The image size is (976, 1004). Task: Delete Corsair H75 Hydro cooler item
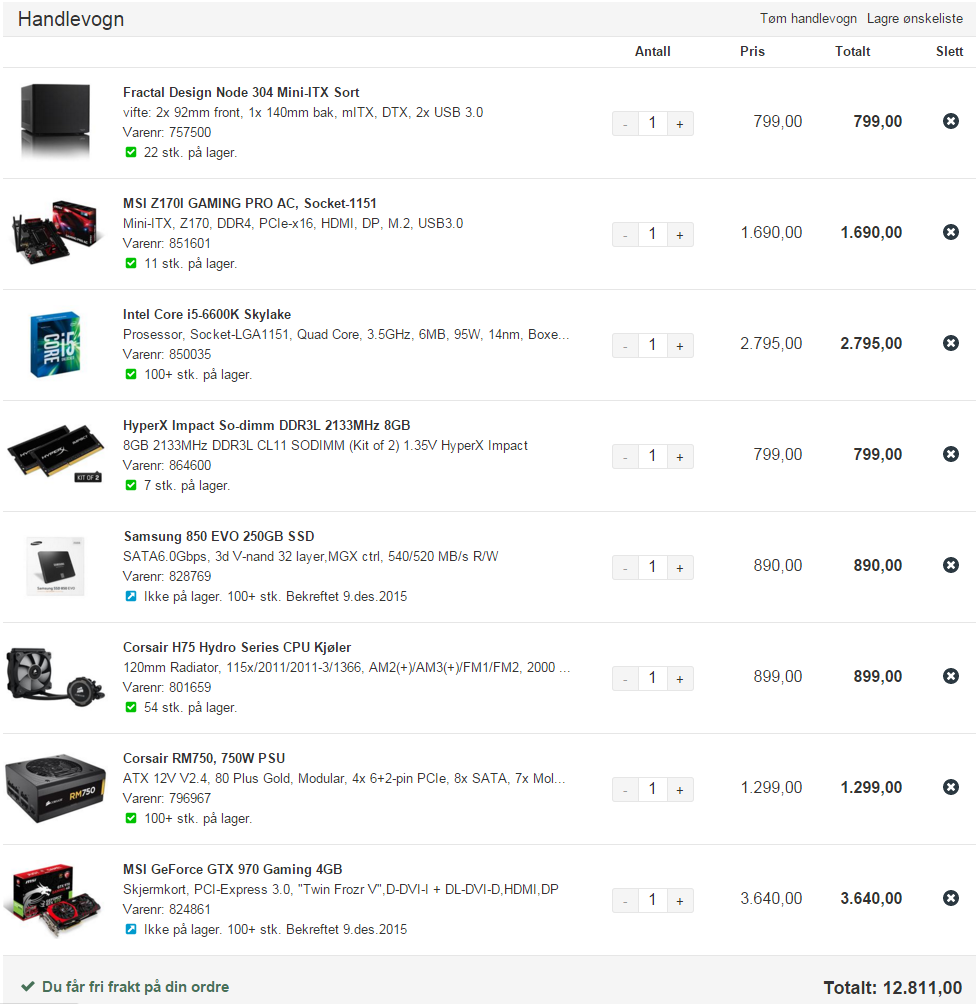point(950,676)
